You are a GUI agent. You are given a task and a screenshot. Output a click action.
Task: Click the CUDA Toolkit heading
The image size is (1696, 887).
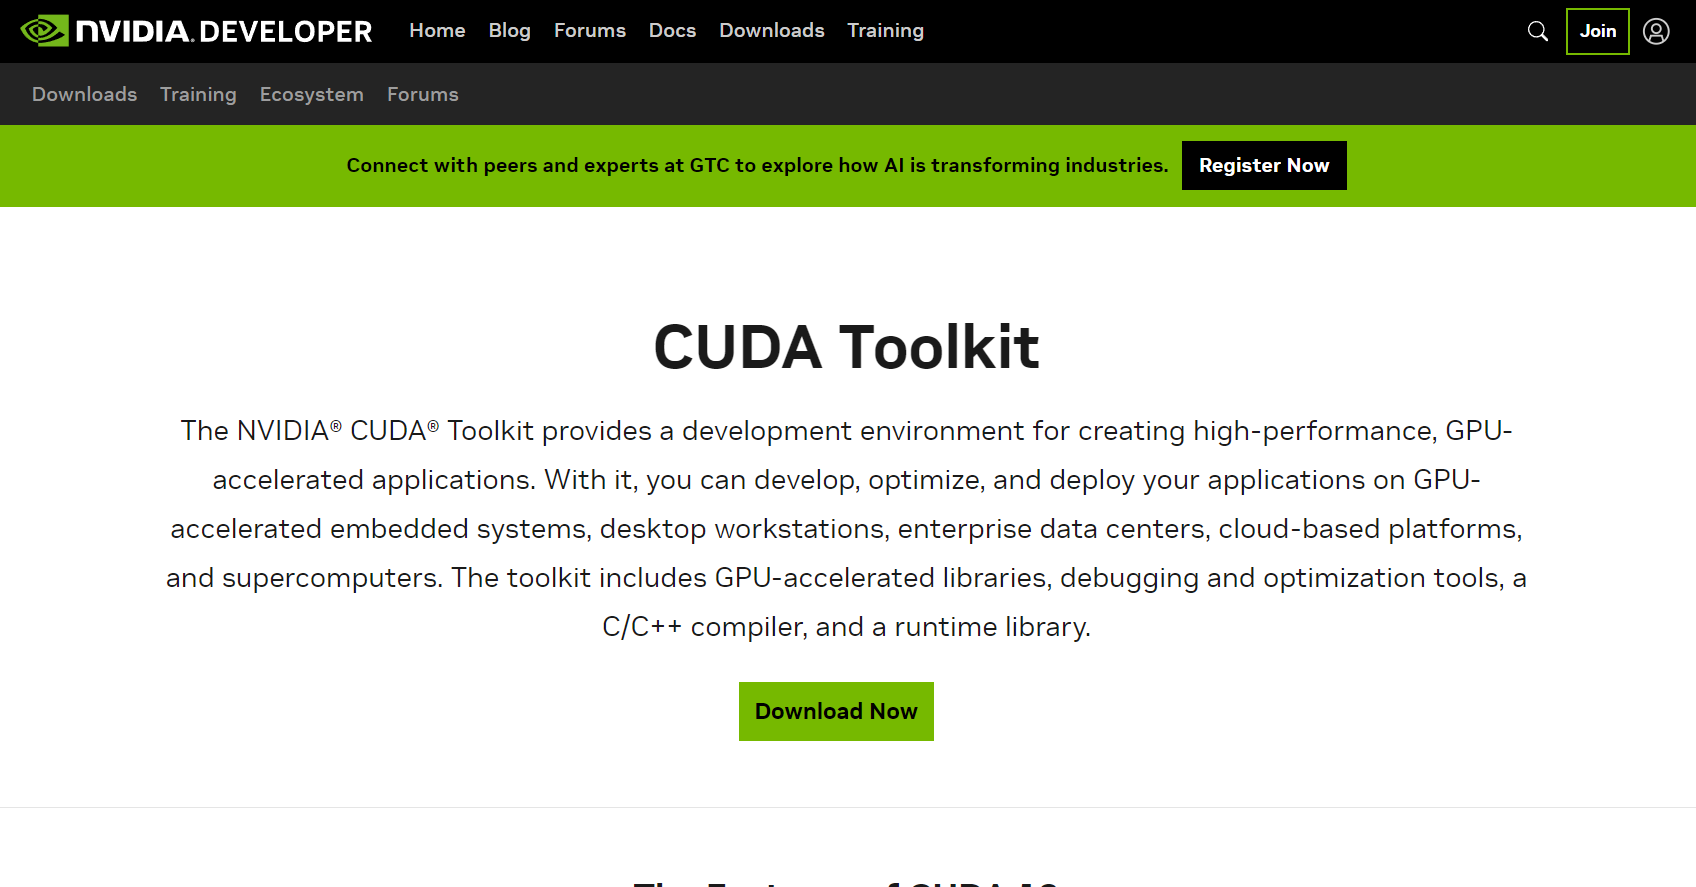(x=846, y=347)
